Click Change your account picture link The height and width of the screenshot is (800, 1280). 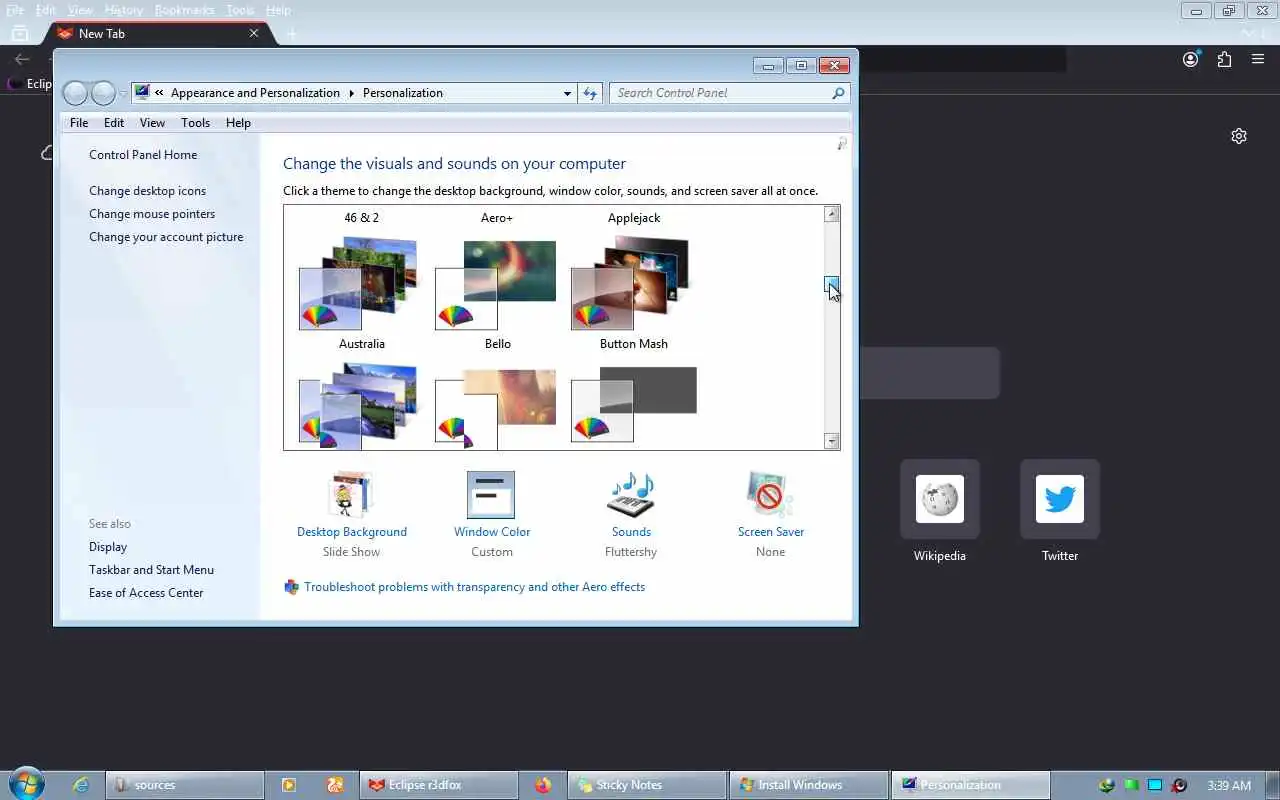[166, 237]
